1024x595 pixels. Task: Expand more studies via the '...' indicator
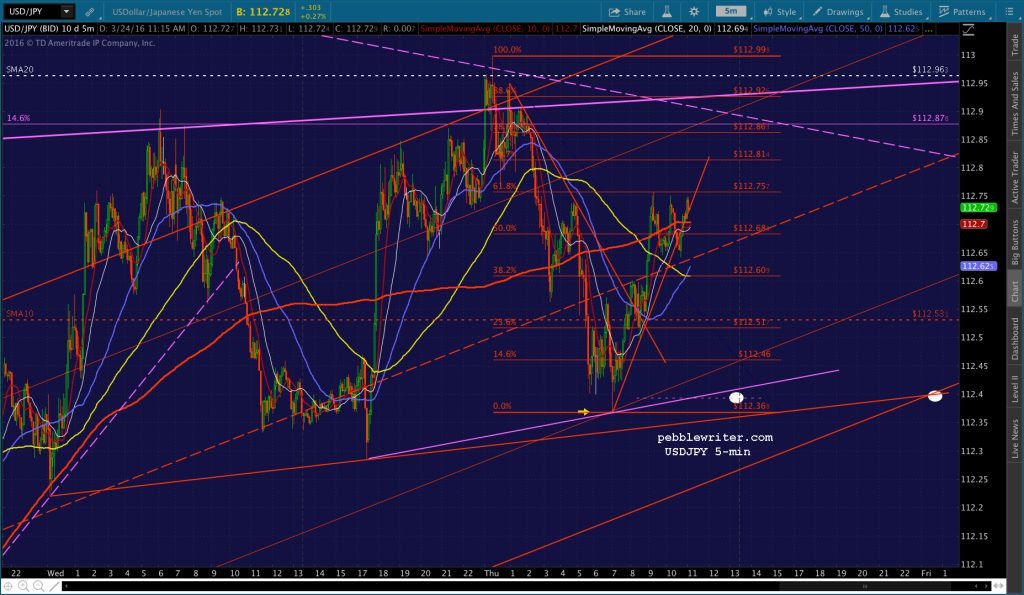pyautogui.click(x=929, y=29)
